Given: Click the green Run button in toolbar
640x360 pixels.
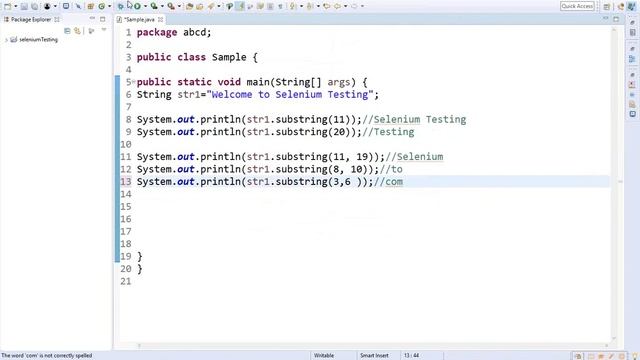Looking at the screenshot, I should (x=137, y=6).
